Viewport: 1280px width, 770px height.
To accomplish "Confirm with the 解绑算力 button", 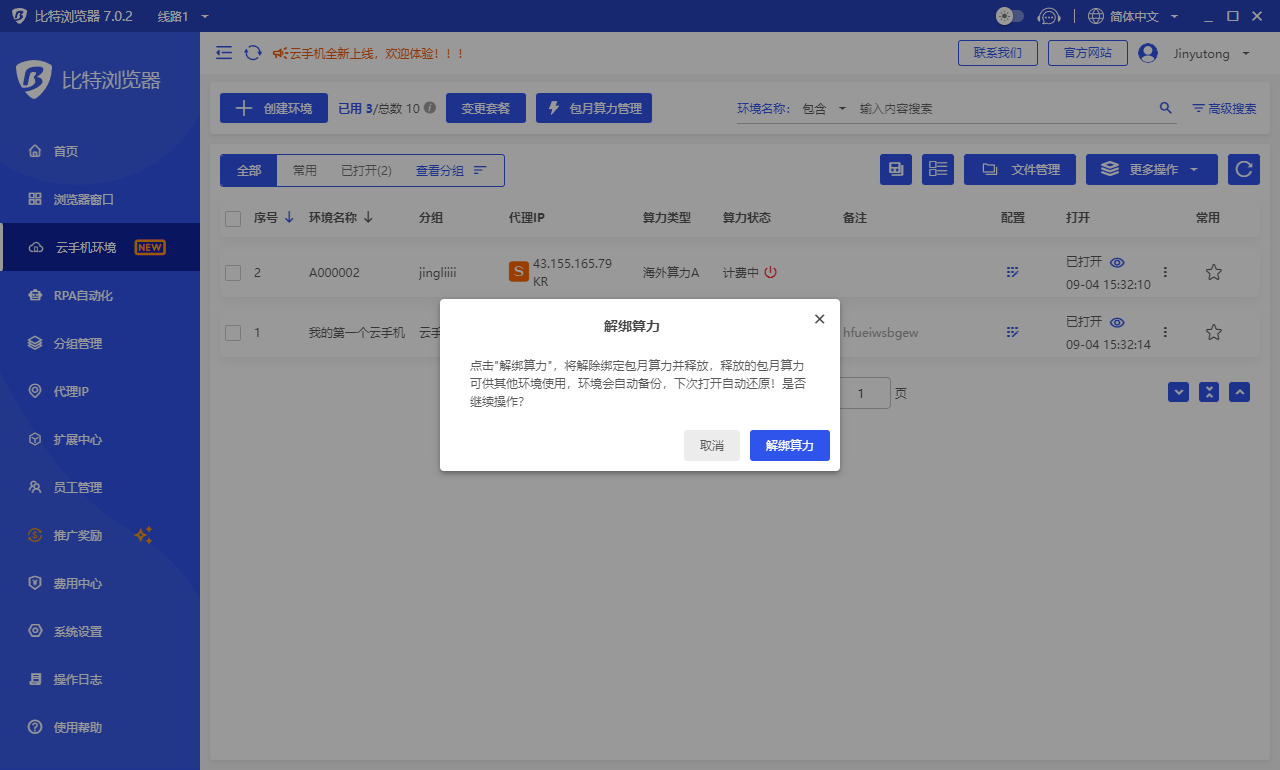I will [x=790, y=445].
